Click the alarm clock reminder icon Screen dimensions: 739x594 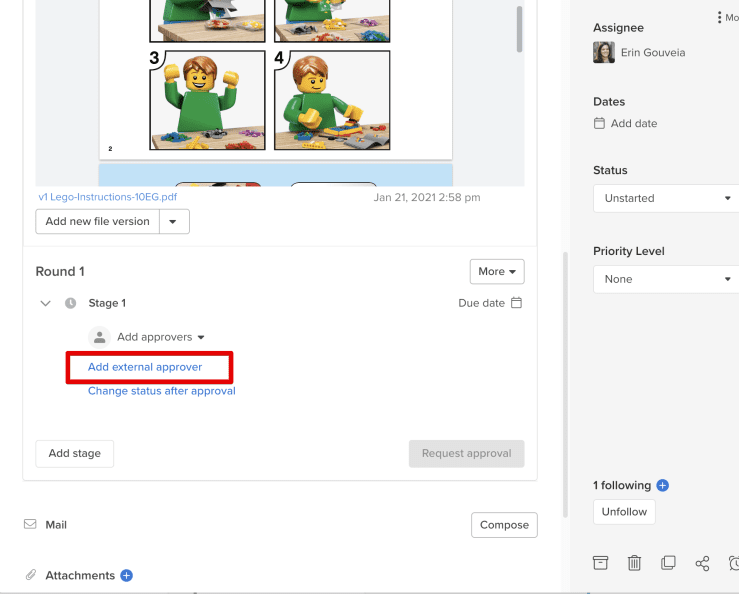tap(734, 563)
